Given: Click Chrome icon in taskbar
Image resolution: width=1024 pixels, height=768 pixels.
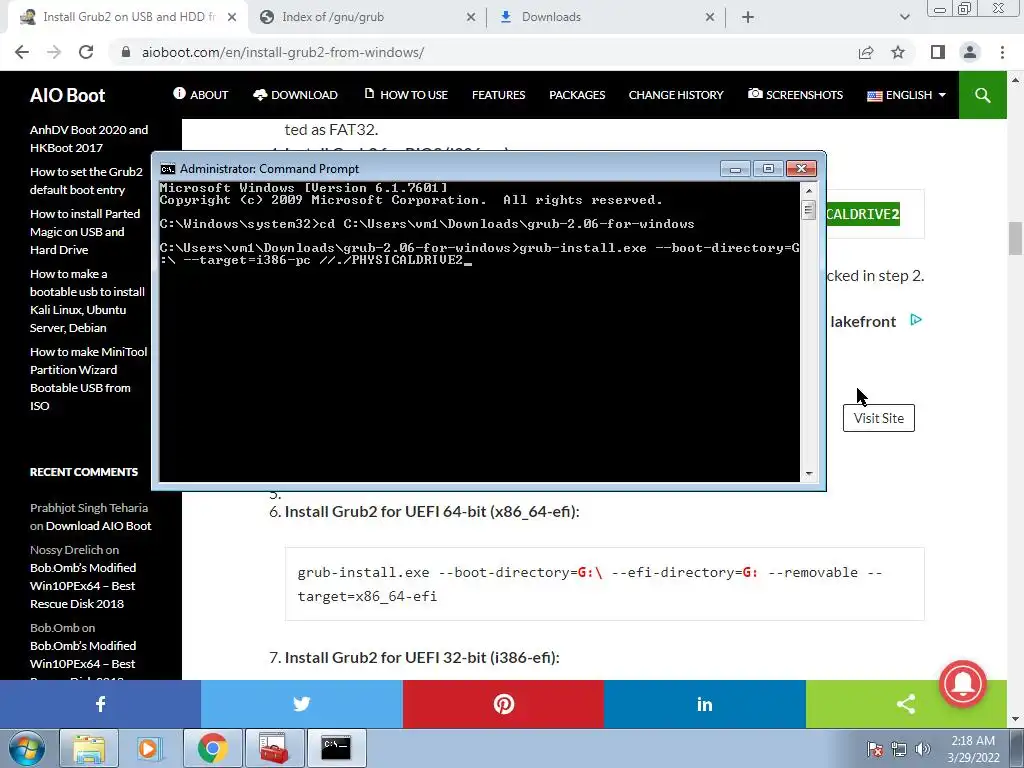Looking at the screenshot, I should (212, 748).
